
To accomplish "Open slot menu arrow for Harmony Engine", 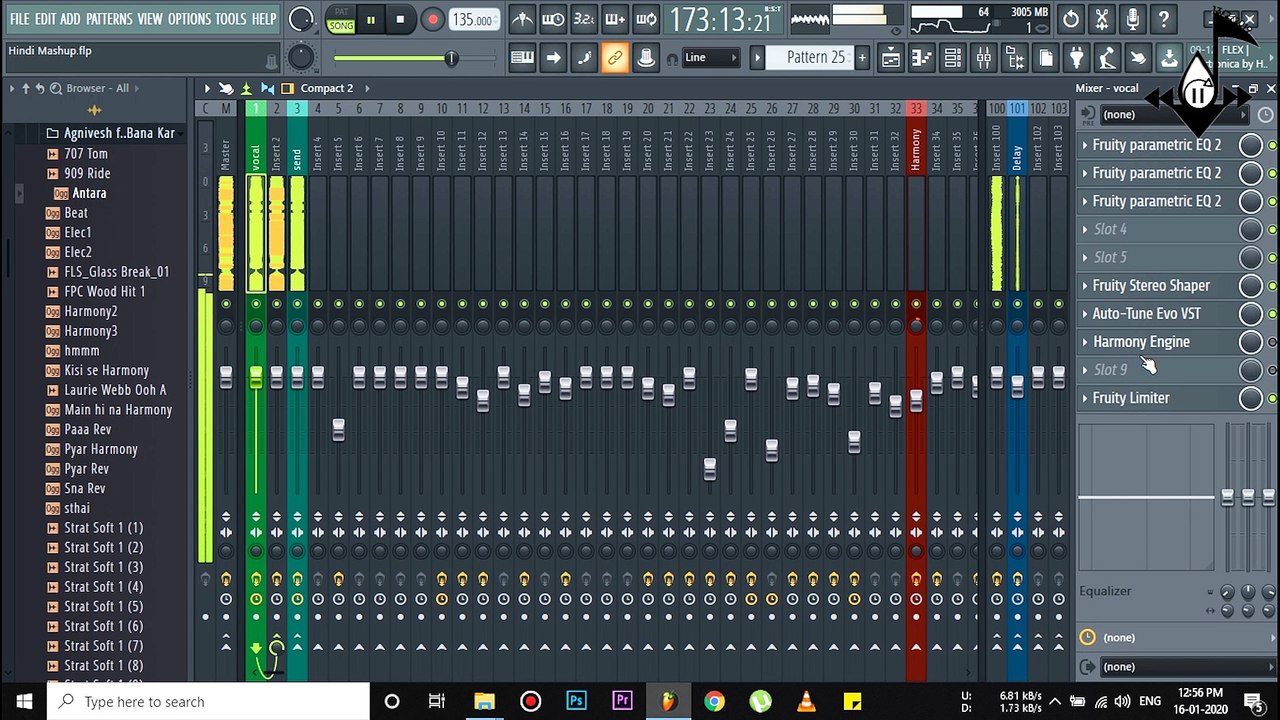I will click(1085, 341).
